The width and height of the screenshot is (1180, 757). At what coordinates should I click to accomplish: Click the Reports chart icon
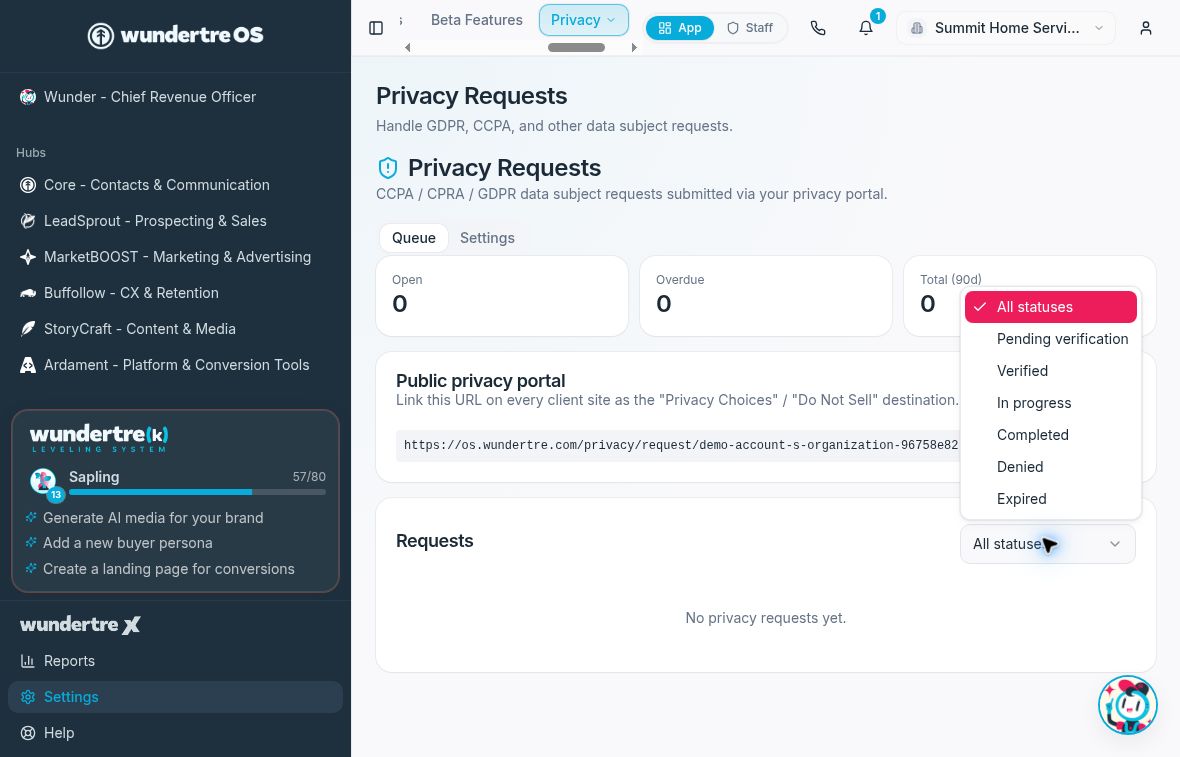[28, 661]
